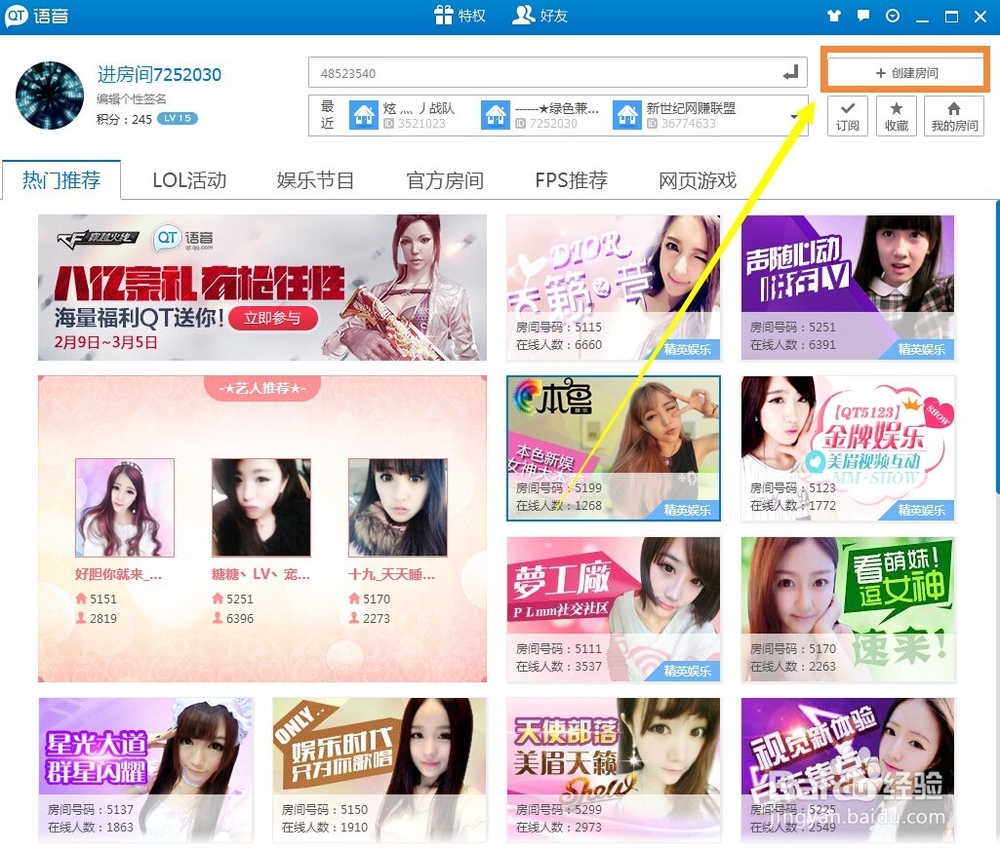The width and height of the screenshot is (1000, 851).
Task: Edit the 编辑个性签名 signature text
Action: coord(131,99)
